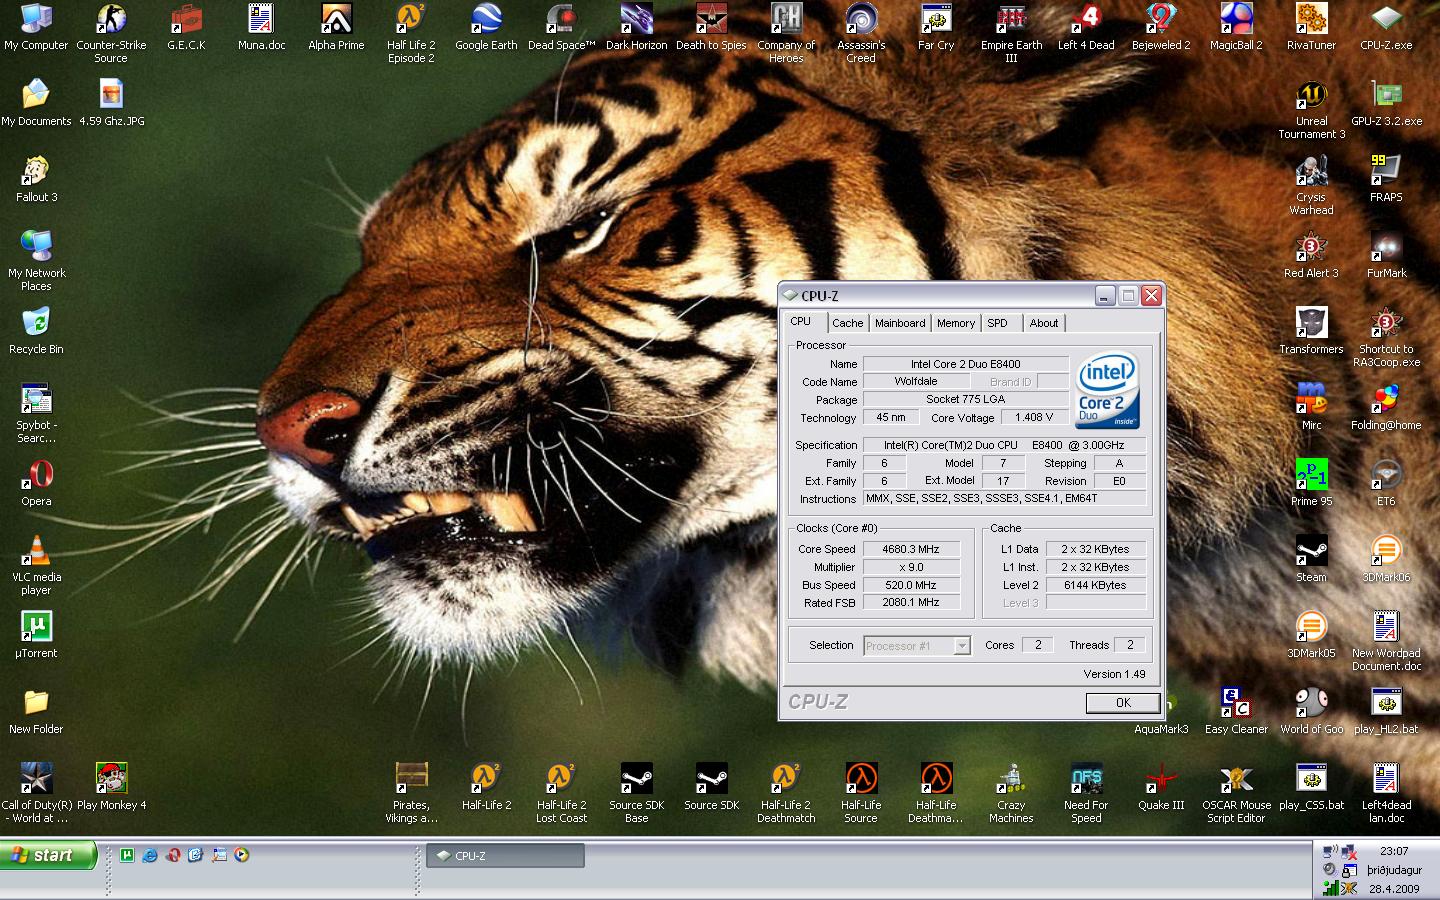Launch VLC media player

(36, 550)
